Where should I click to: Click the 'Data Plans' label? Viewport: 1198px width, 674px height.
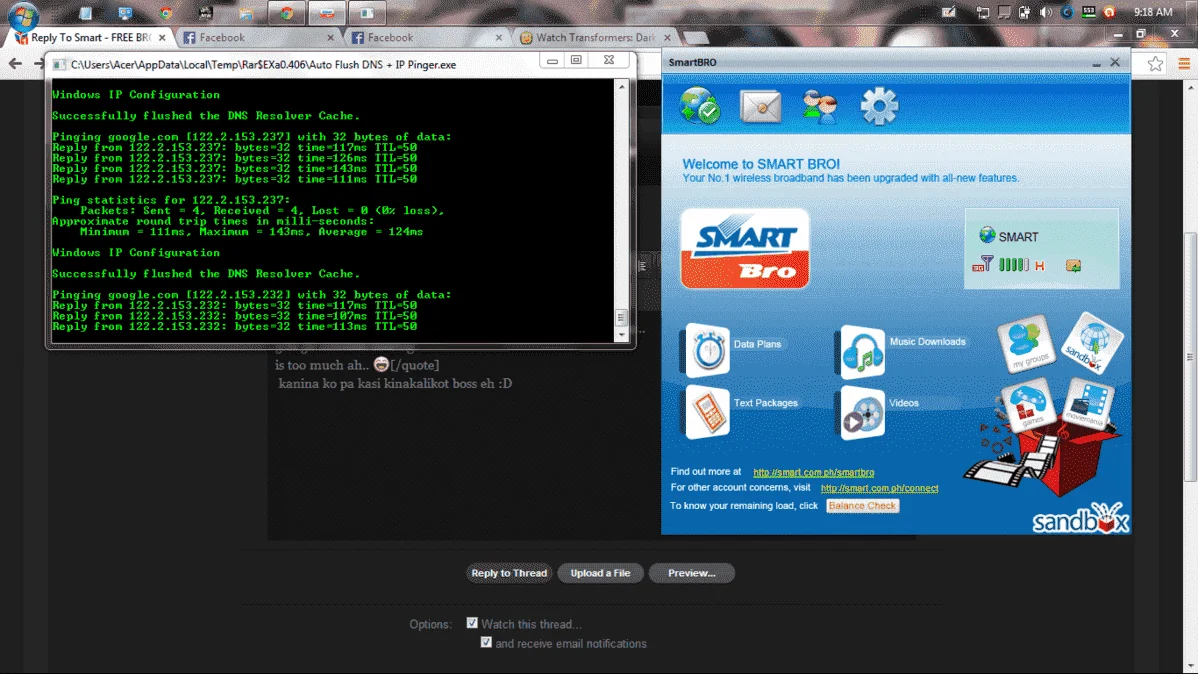757,344
